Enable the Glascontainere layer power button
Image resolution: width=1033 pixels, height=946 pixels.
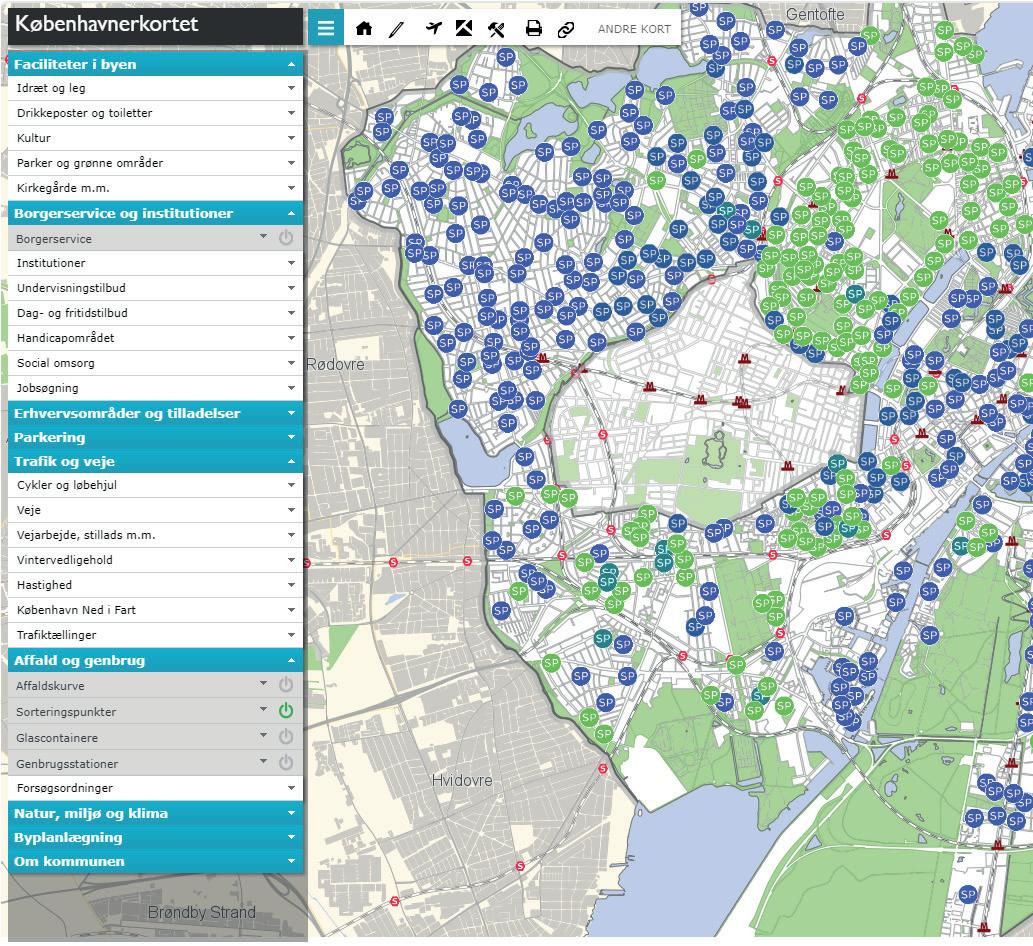point(285,737)
